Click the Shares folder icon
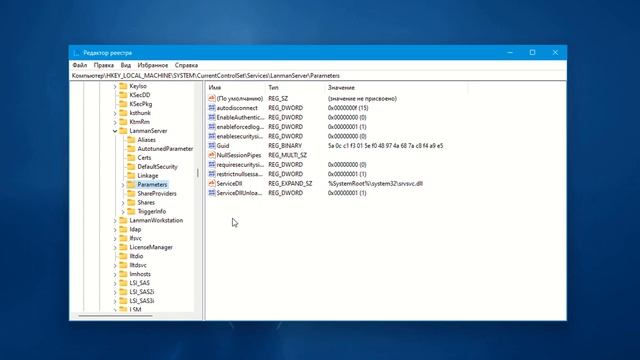The width and height of the screenshot is (640, 360). click(131, 203)
